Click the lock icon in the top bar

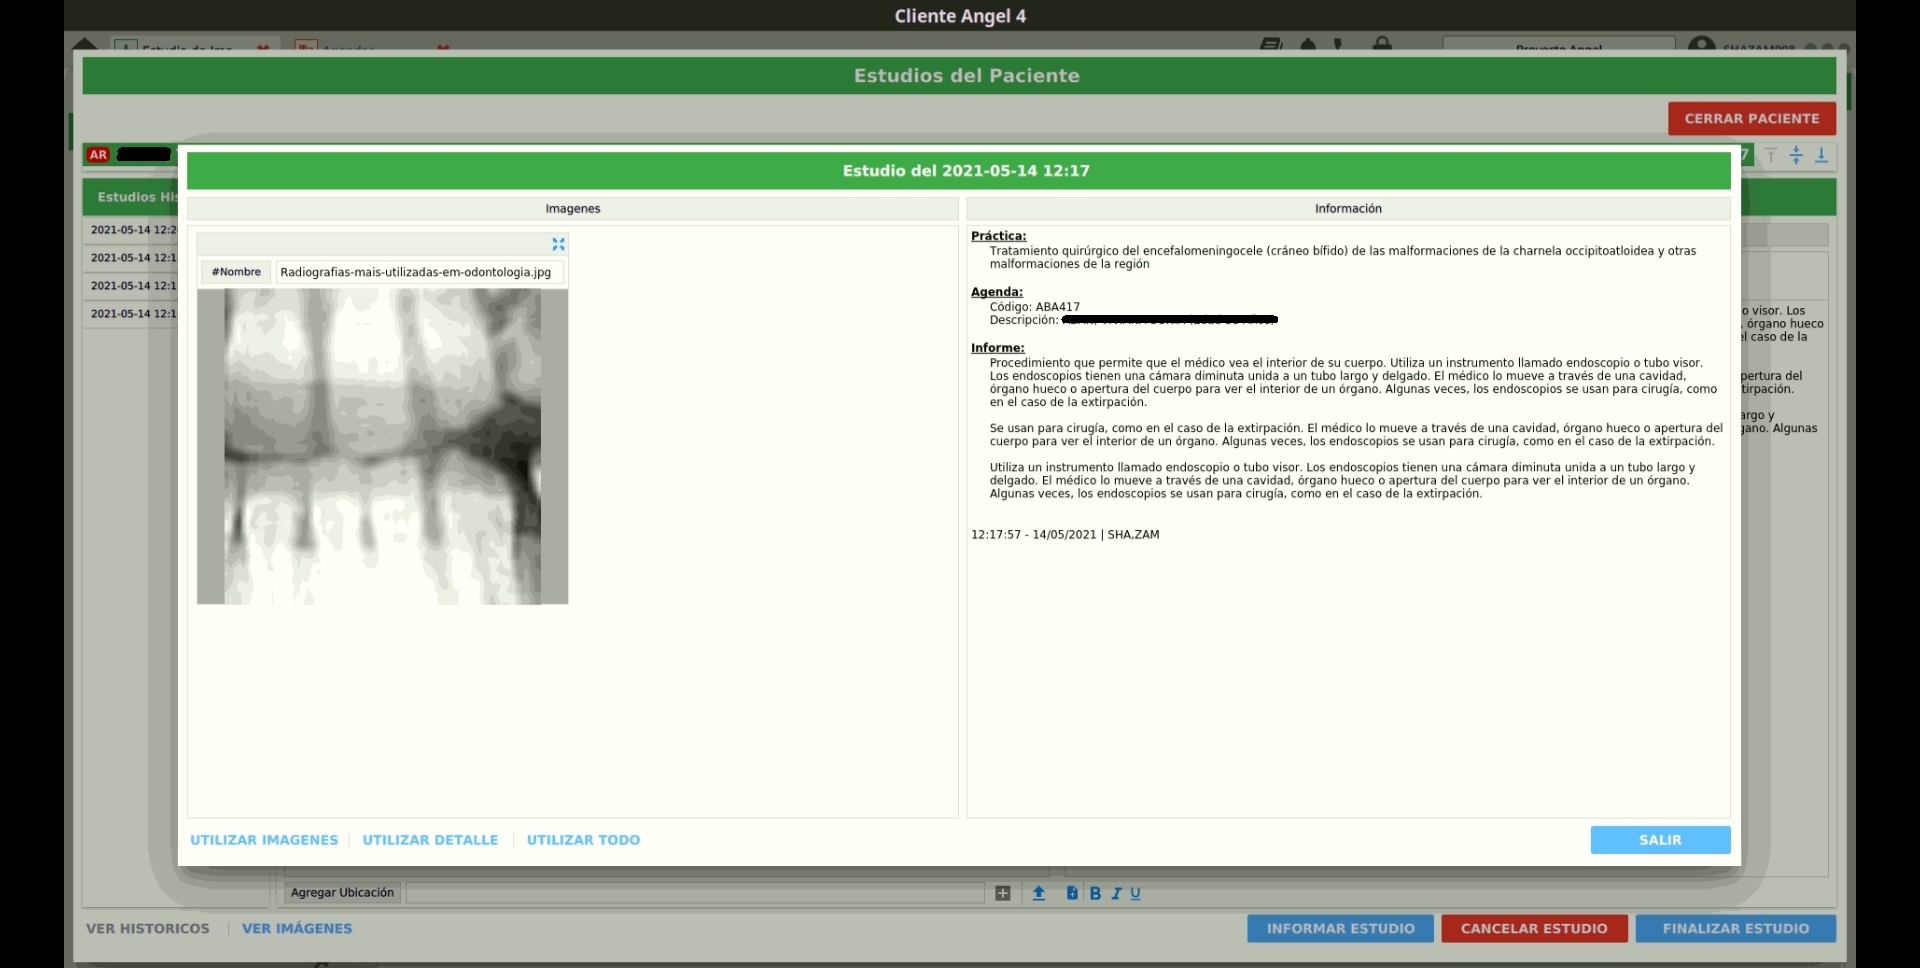1382,44
